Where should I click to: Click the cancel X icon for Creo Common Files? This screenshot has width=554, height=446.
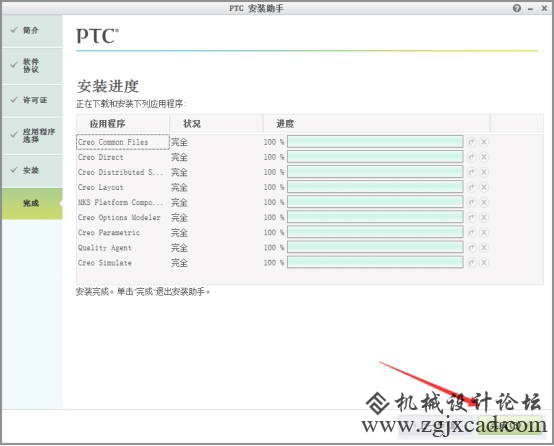(x=484, y=142)
